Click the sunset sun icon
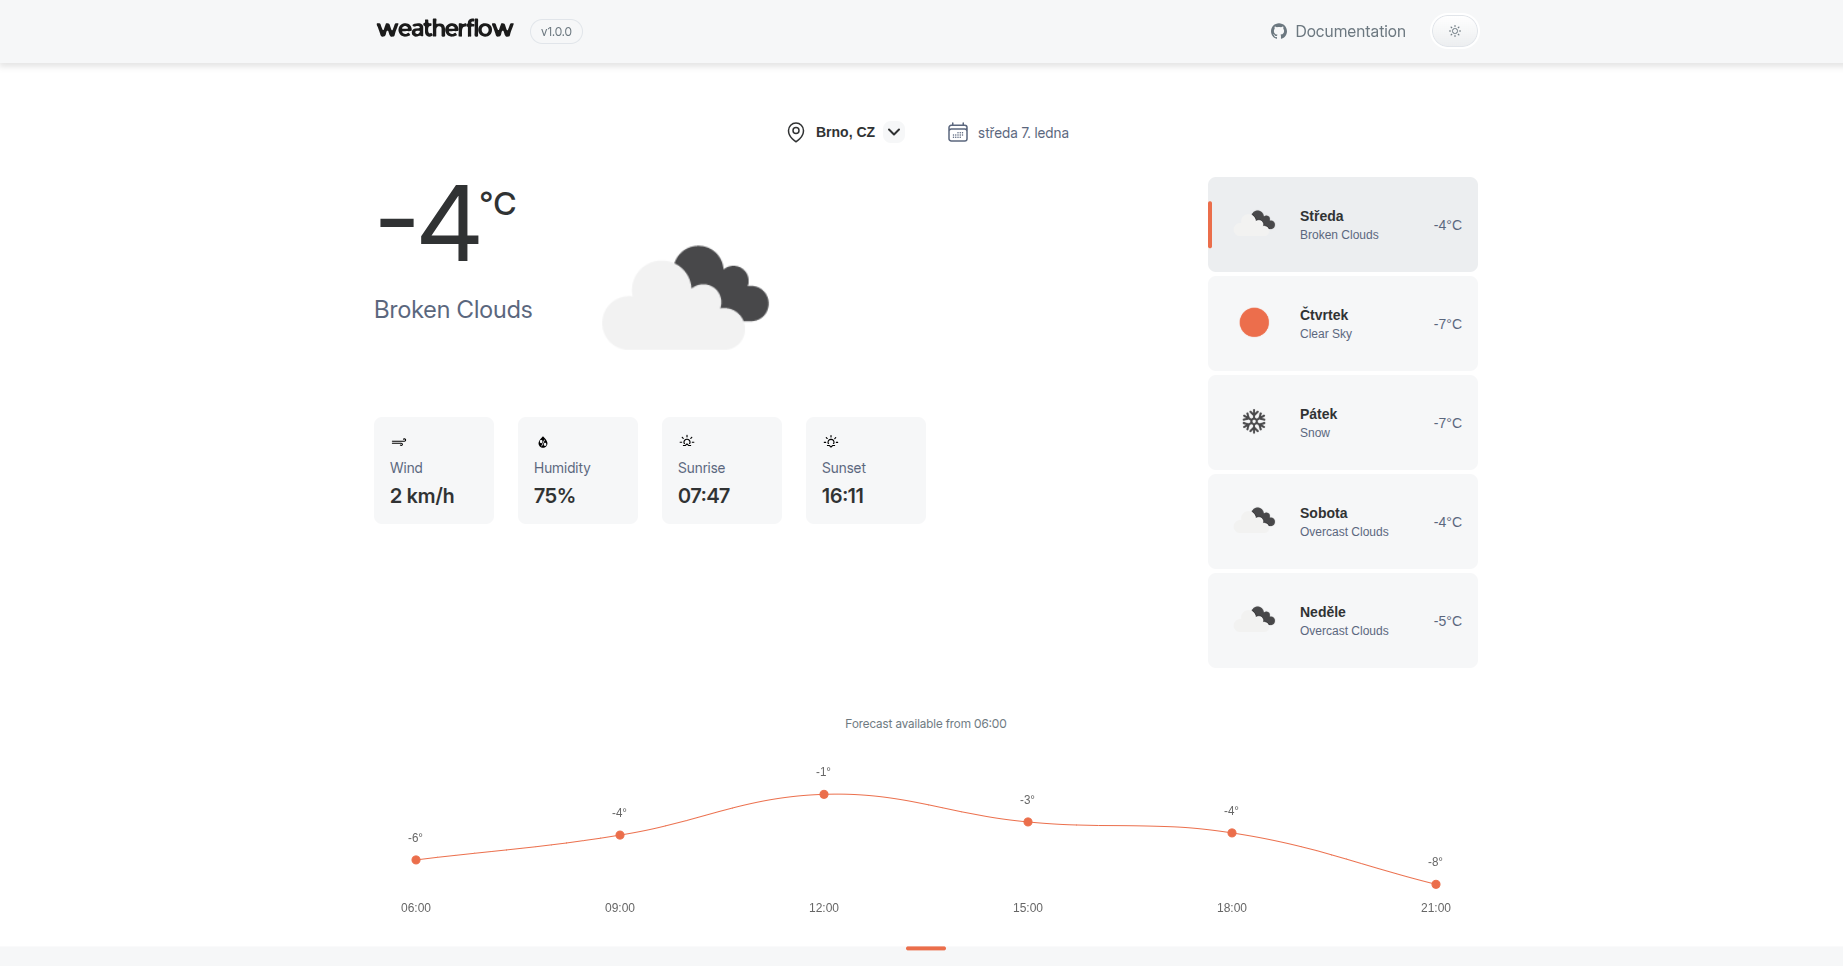1843x966 pixels. (831, 440)
